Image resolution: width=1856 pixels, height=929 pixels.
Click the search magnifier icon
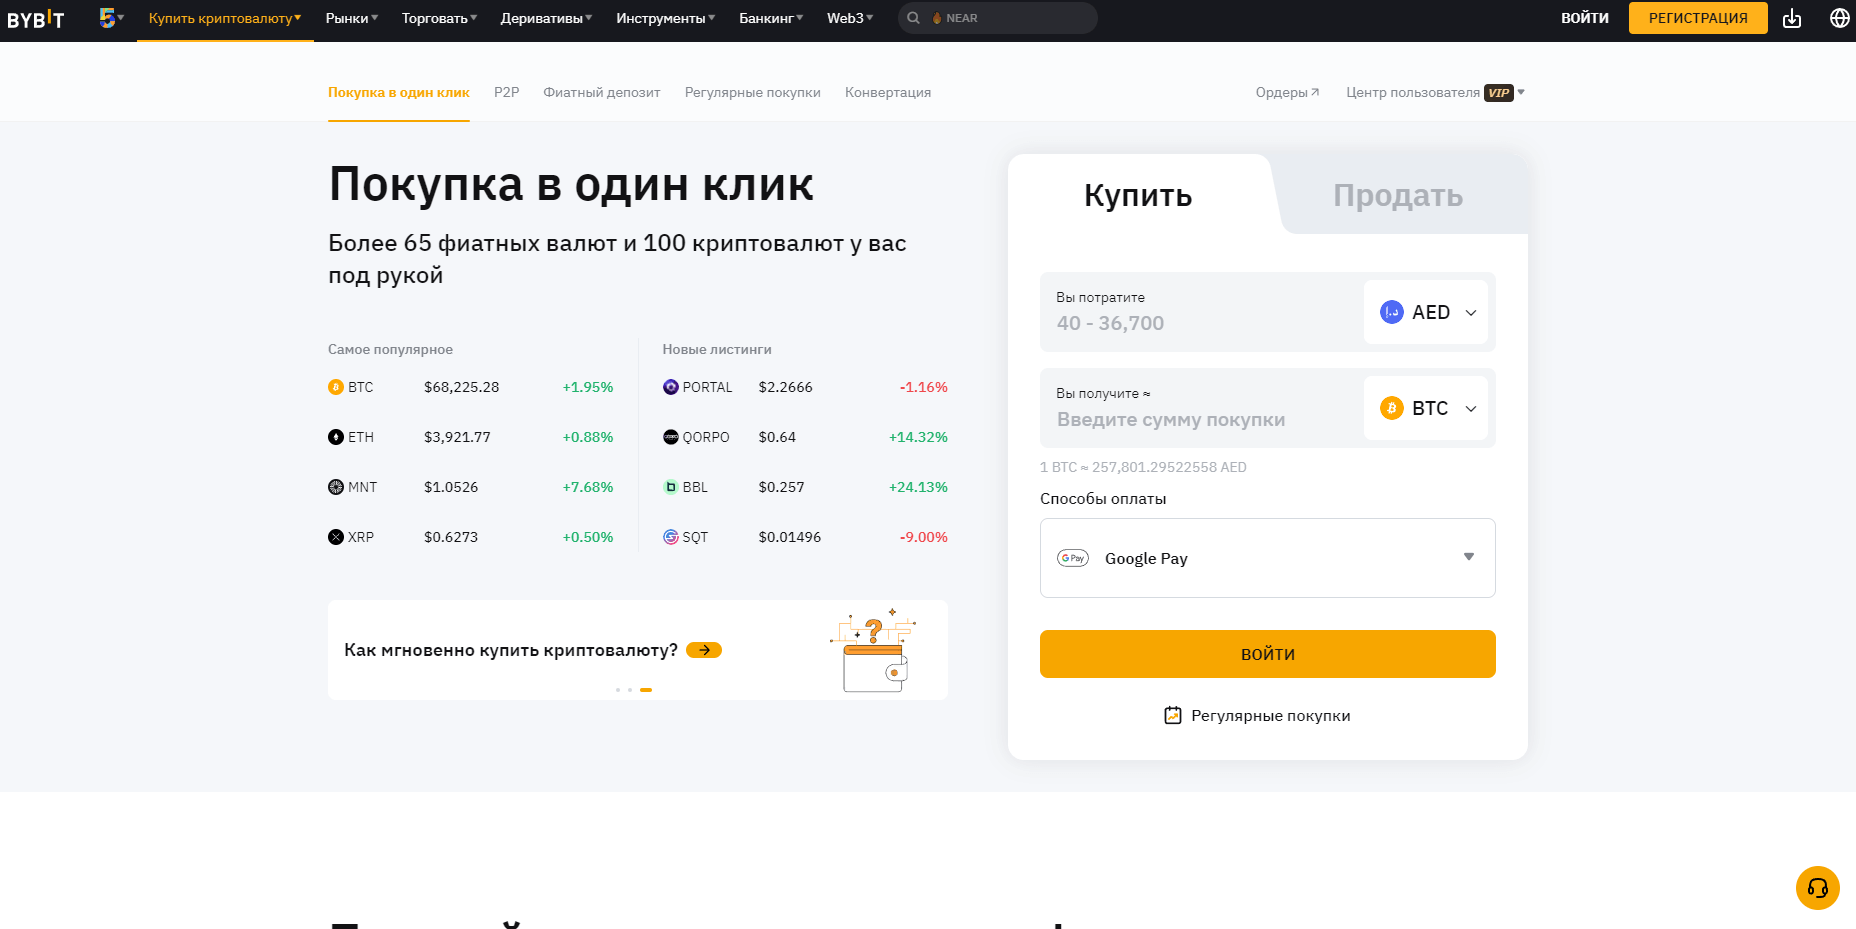tap(913, 18)
